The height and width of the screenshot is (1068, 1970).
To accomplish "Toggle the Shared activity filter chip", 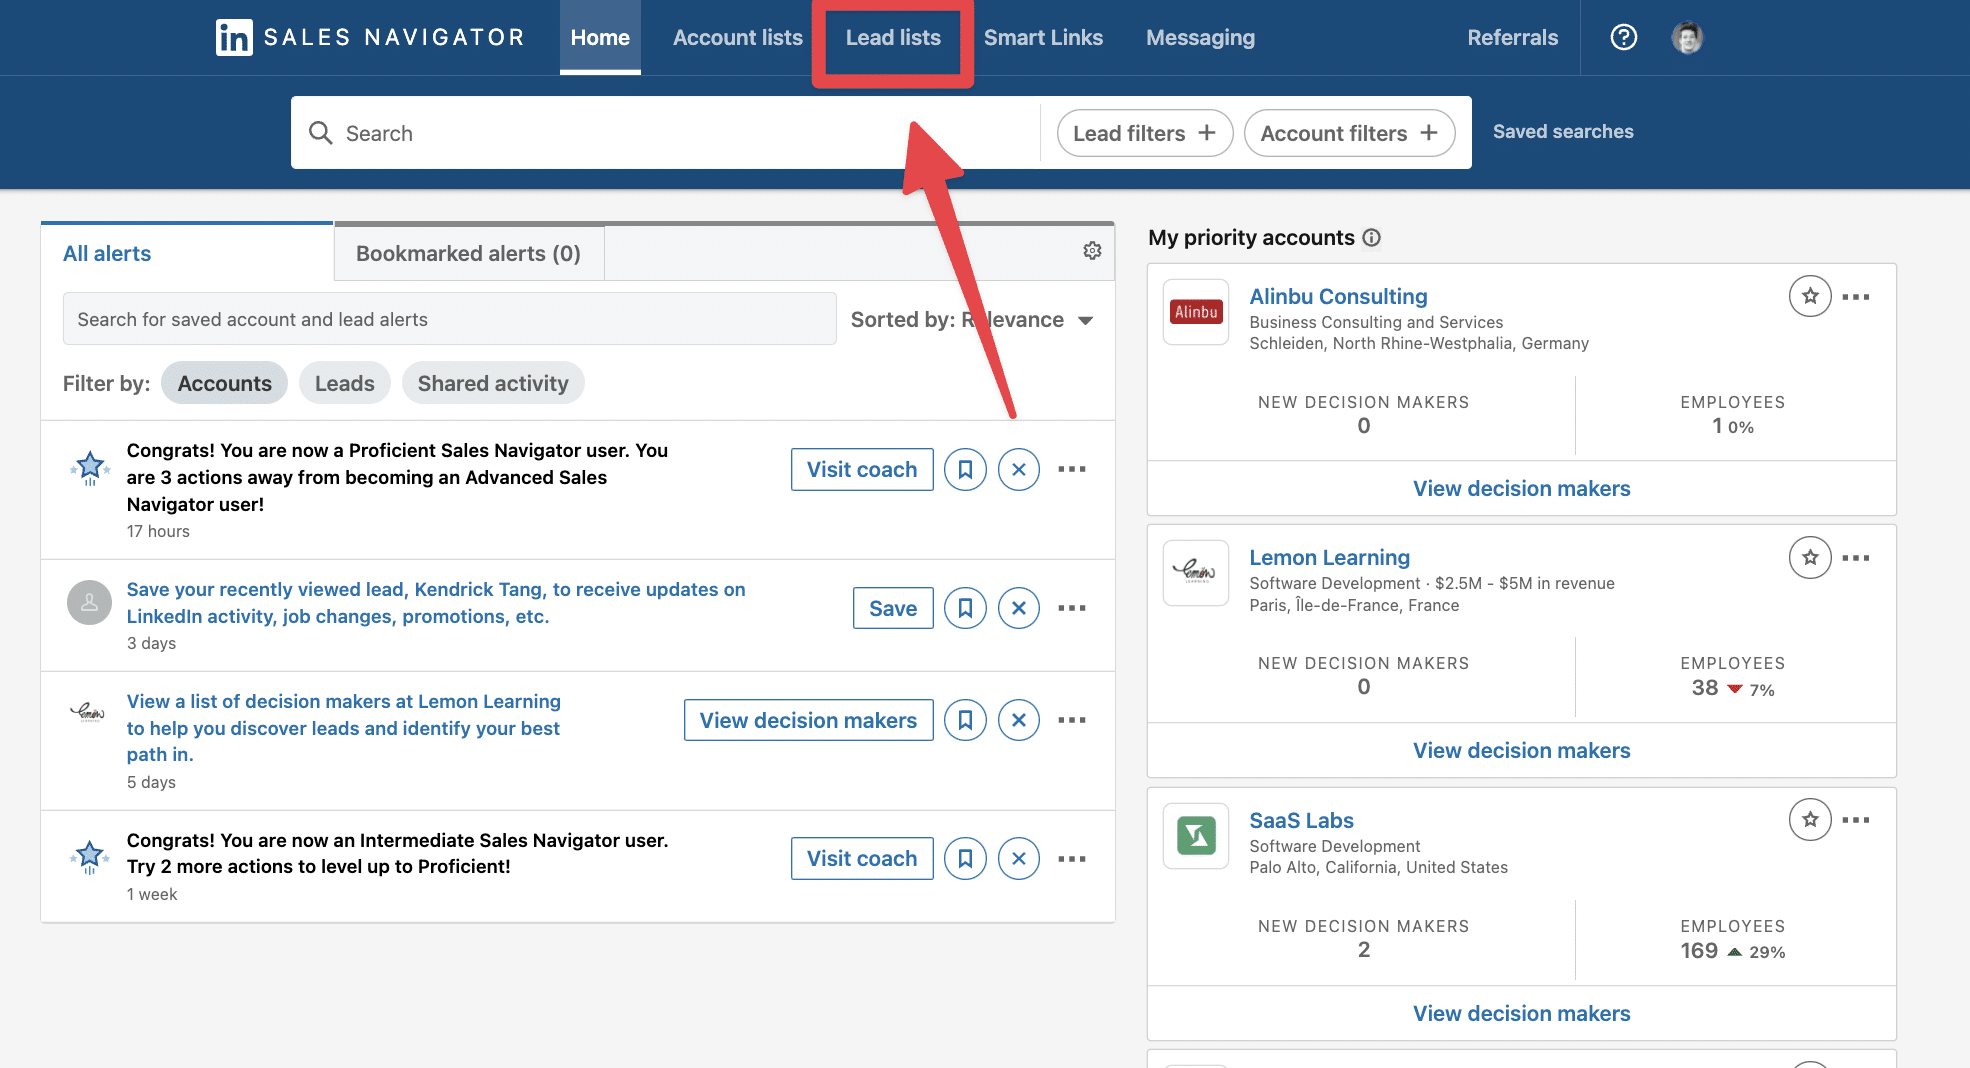I will point(493,383).
